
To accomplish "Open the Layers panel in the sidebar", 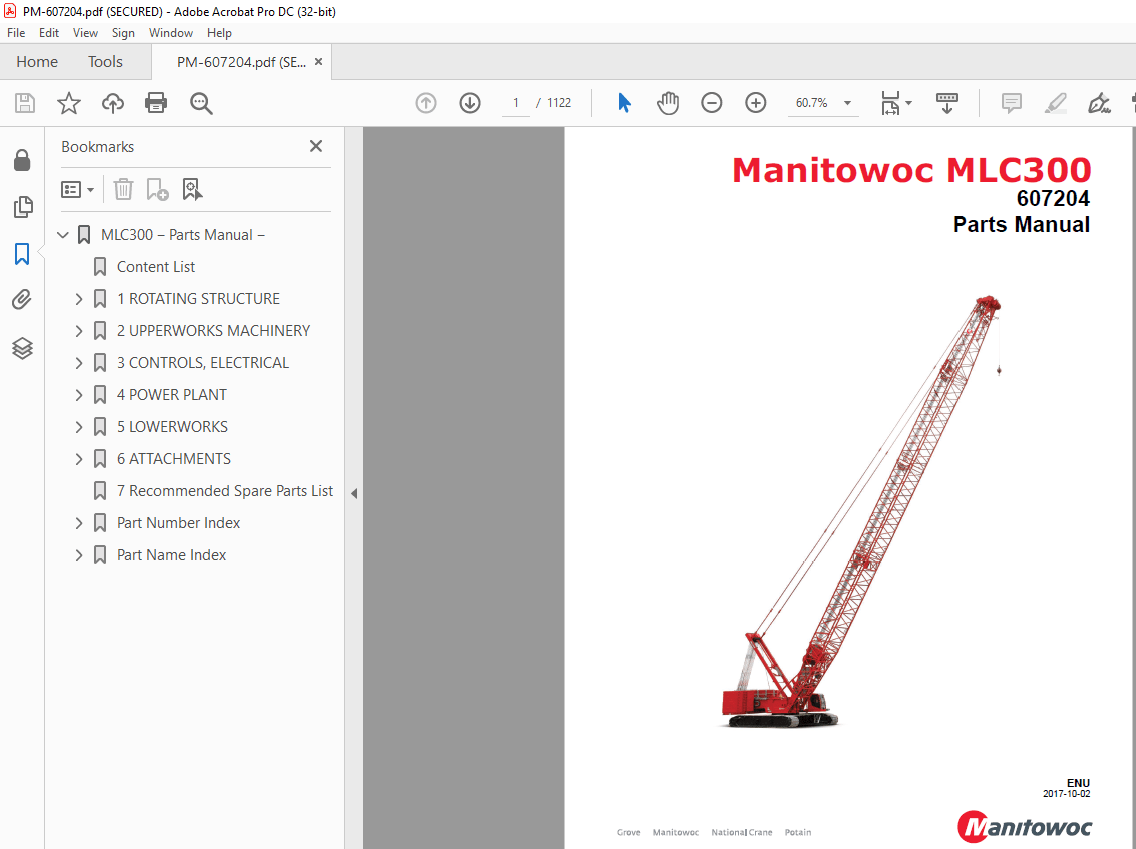I will pos(22,348).
